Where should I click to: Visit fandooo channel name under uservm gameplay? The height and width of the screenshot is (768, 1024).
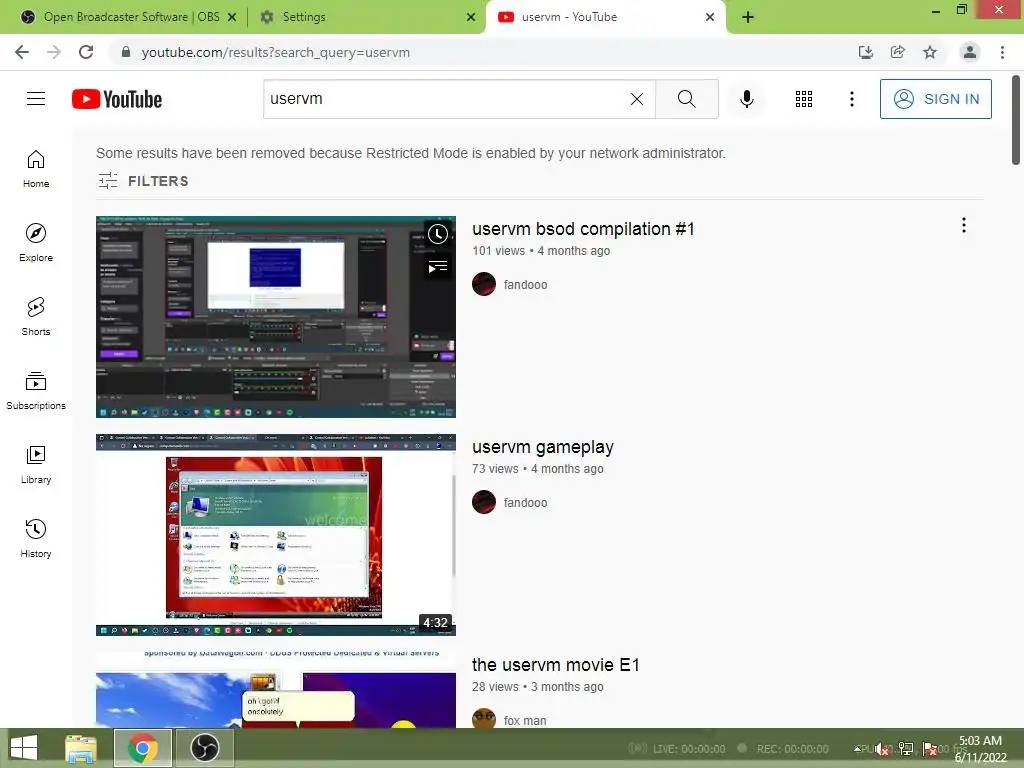pos(526,503)
